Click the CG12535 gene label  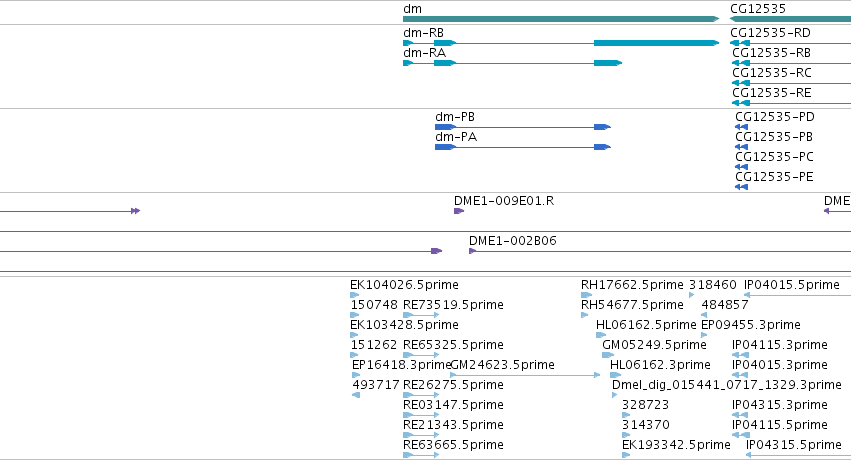coord(758,8)
